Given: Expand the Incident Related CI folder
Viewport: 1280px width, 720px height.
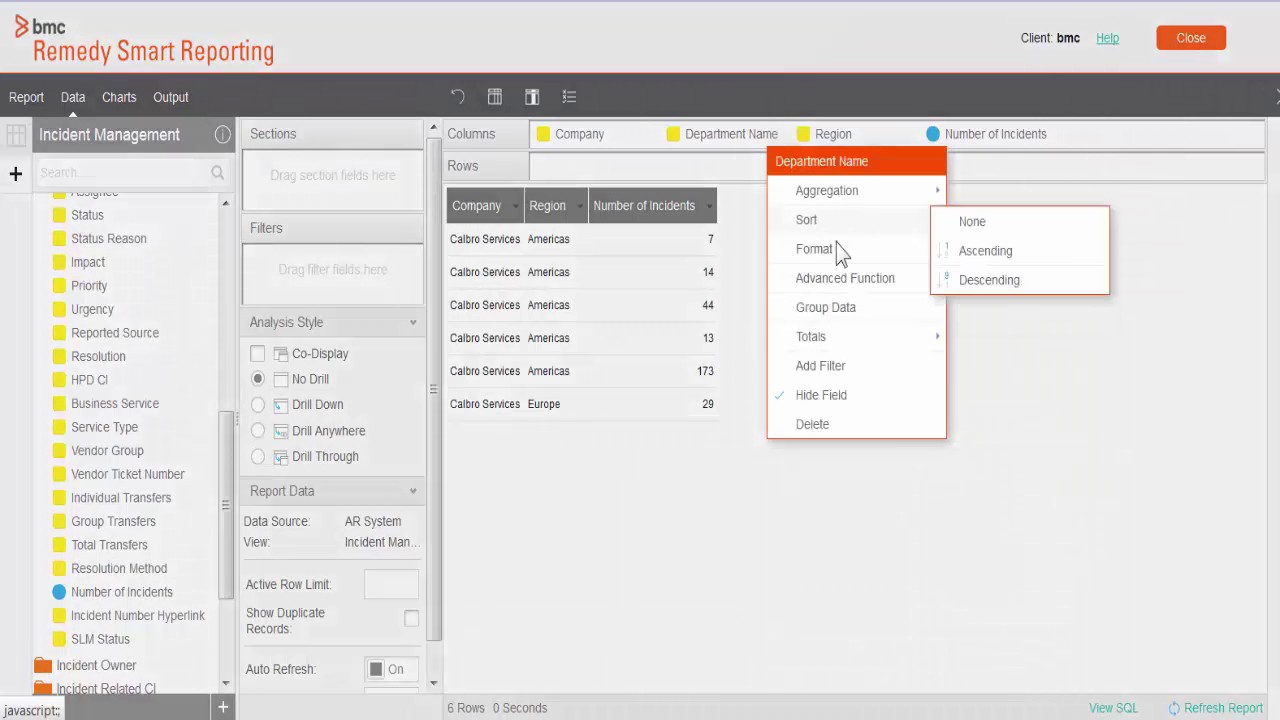Looking at the screenshot, I should point(106,689).
